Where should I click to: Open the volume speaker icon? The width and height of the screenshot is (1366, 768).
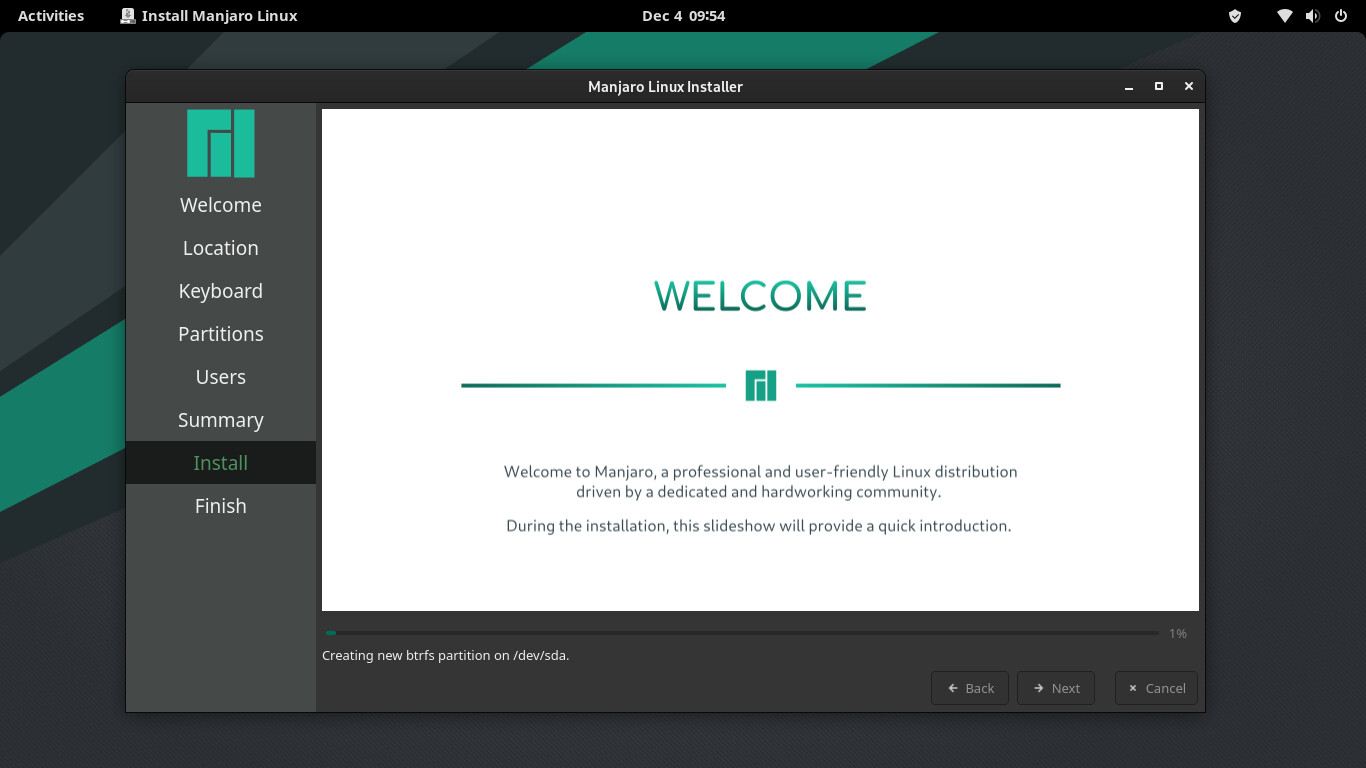[1312, 16]
